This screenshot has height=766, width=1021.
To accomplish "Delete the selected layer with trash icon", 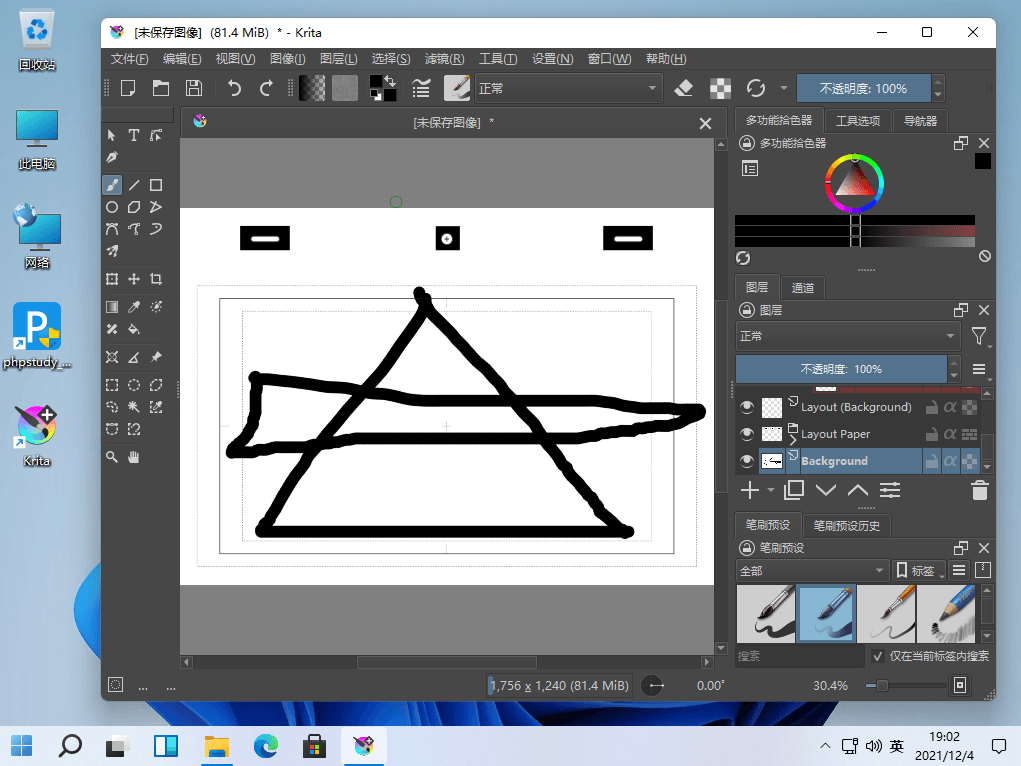I will point(979,490).
